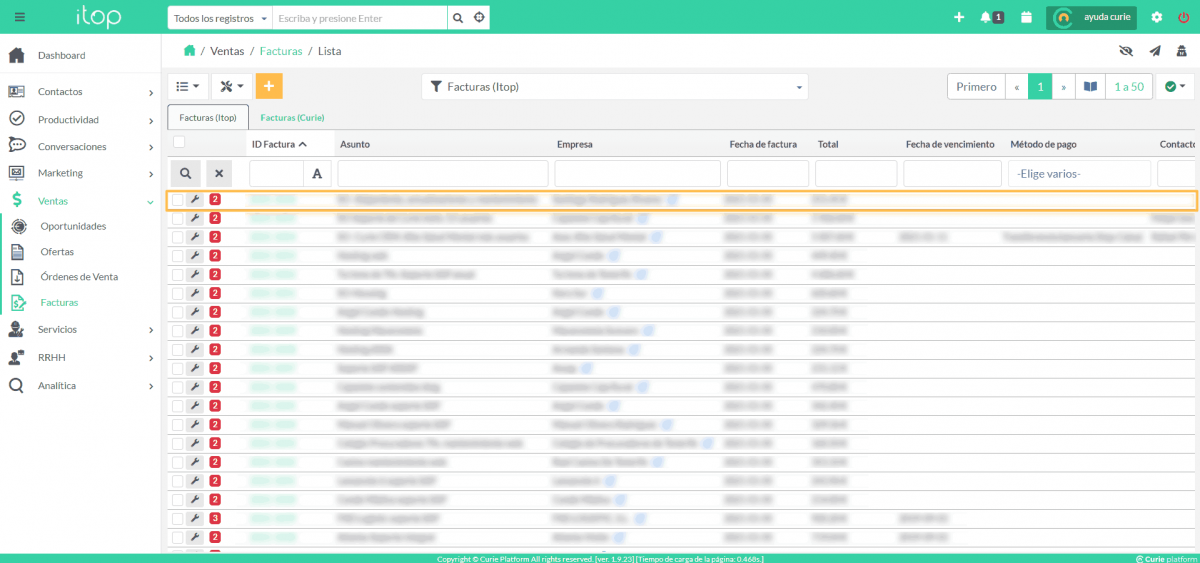Sort by the Empresa column header
The image size is (1200, 563).
(575, 144)
